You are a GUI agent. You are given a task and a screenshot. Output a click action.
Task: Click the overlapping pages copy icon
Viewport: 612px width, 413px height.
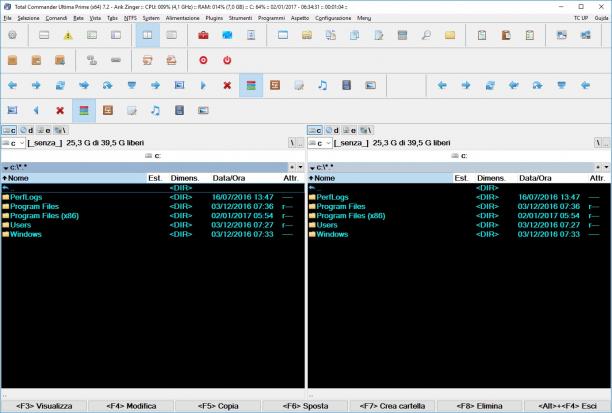[354, 36]
